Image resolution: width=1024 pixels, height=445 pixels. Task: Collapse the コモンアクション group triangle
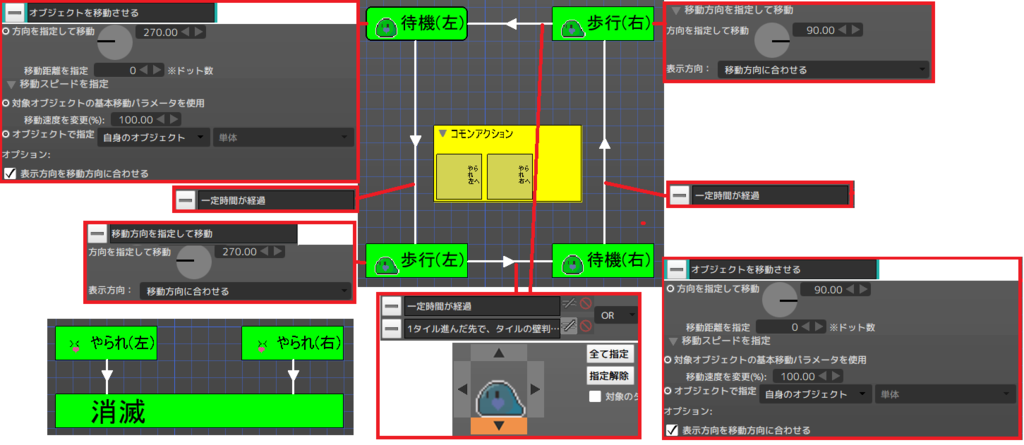[443, 133]
